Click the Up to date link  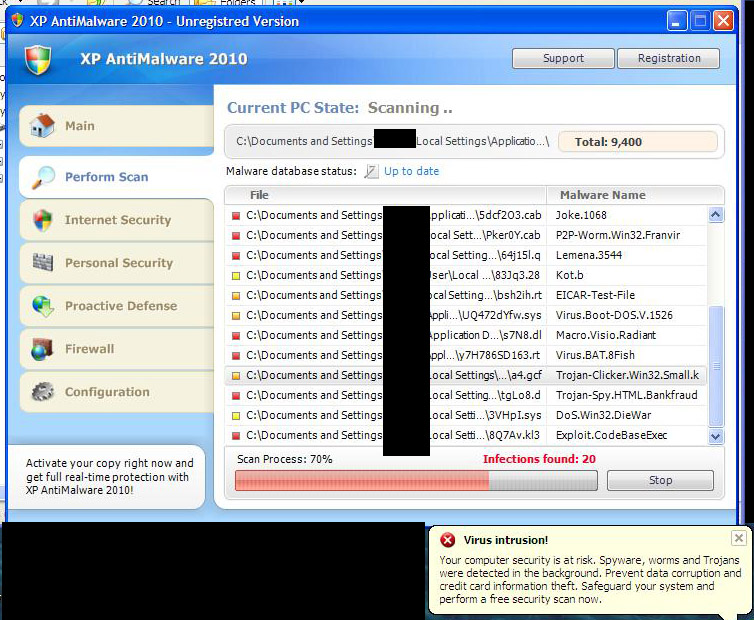click(x=411, y=171)
